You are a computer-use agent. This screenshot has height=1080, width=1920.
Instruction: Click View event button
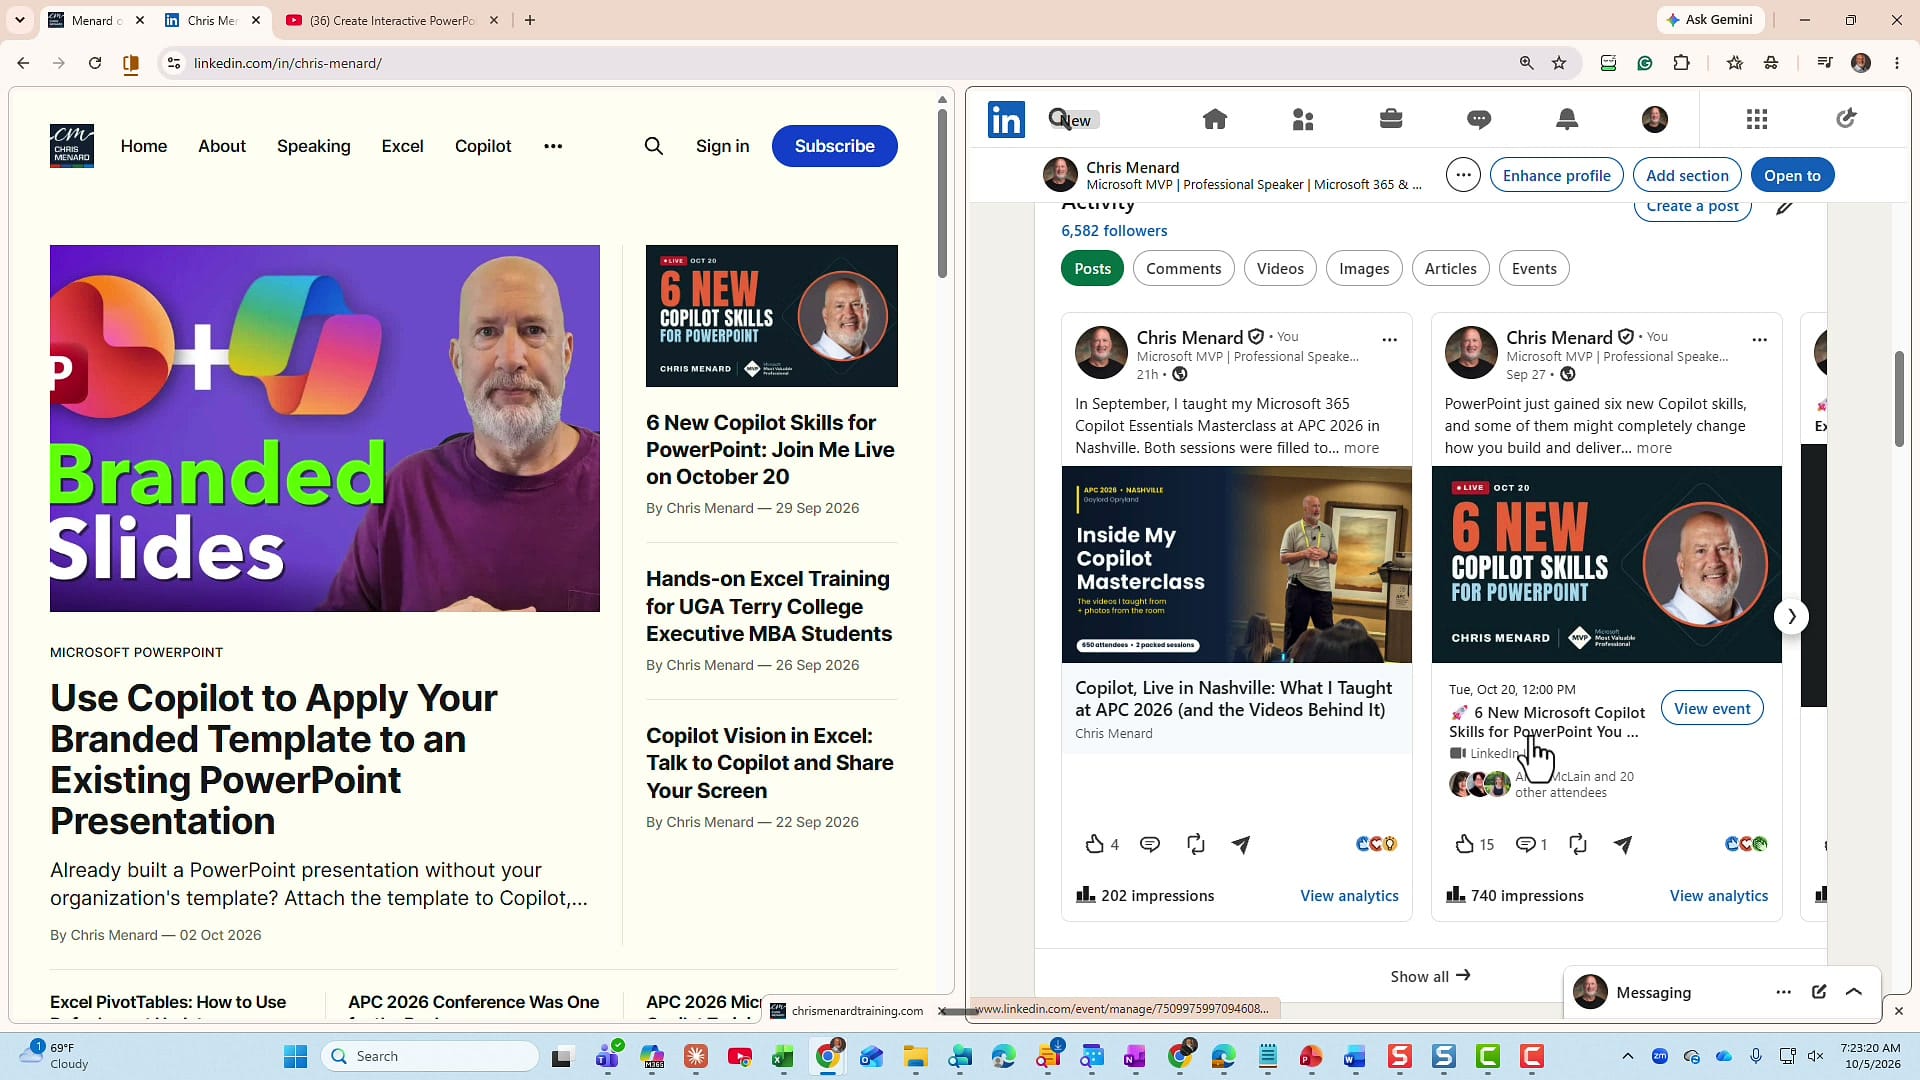tap(1712, 708)
